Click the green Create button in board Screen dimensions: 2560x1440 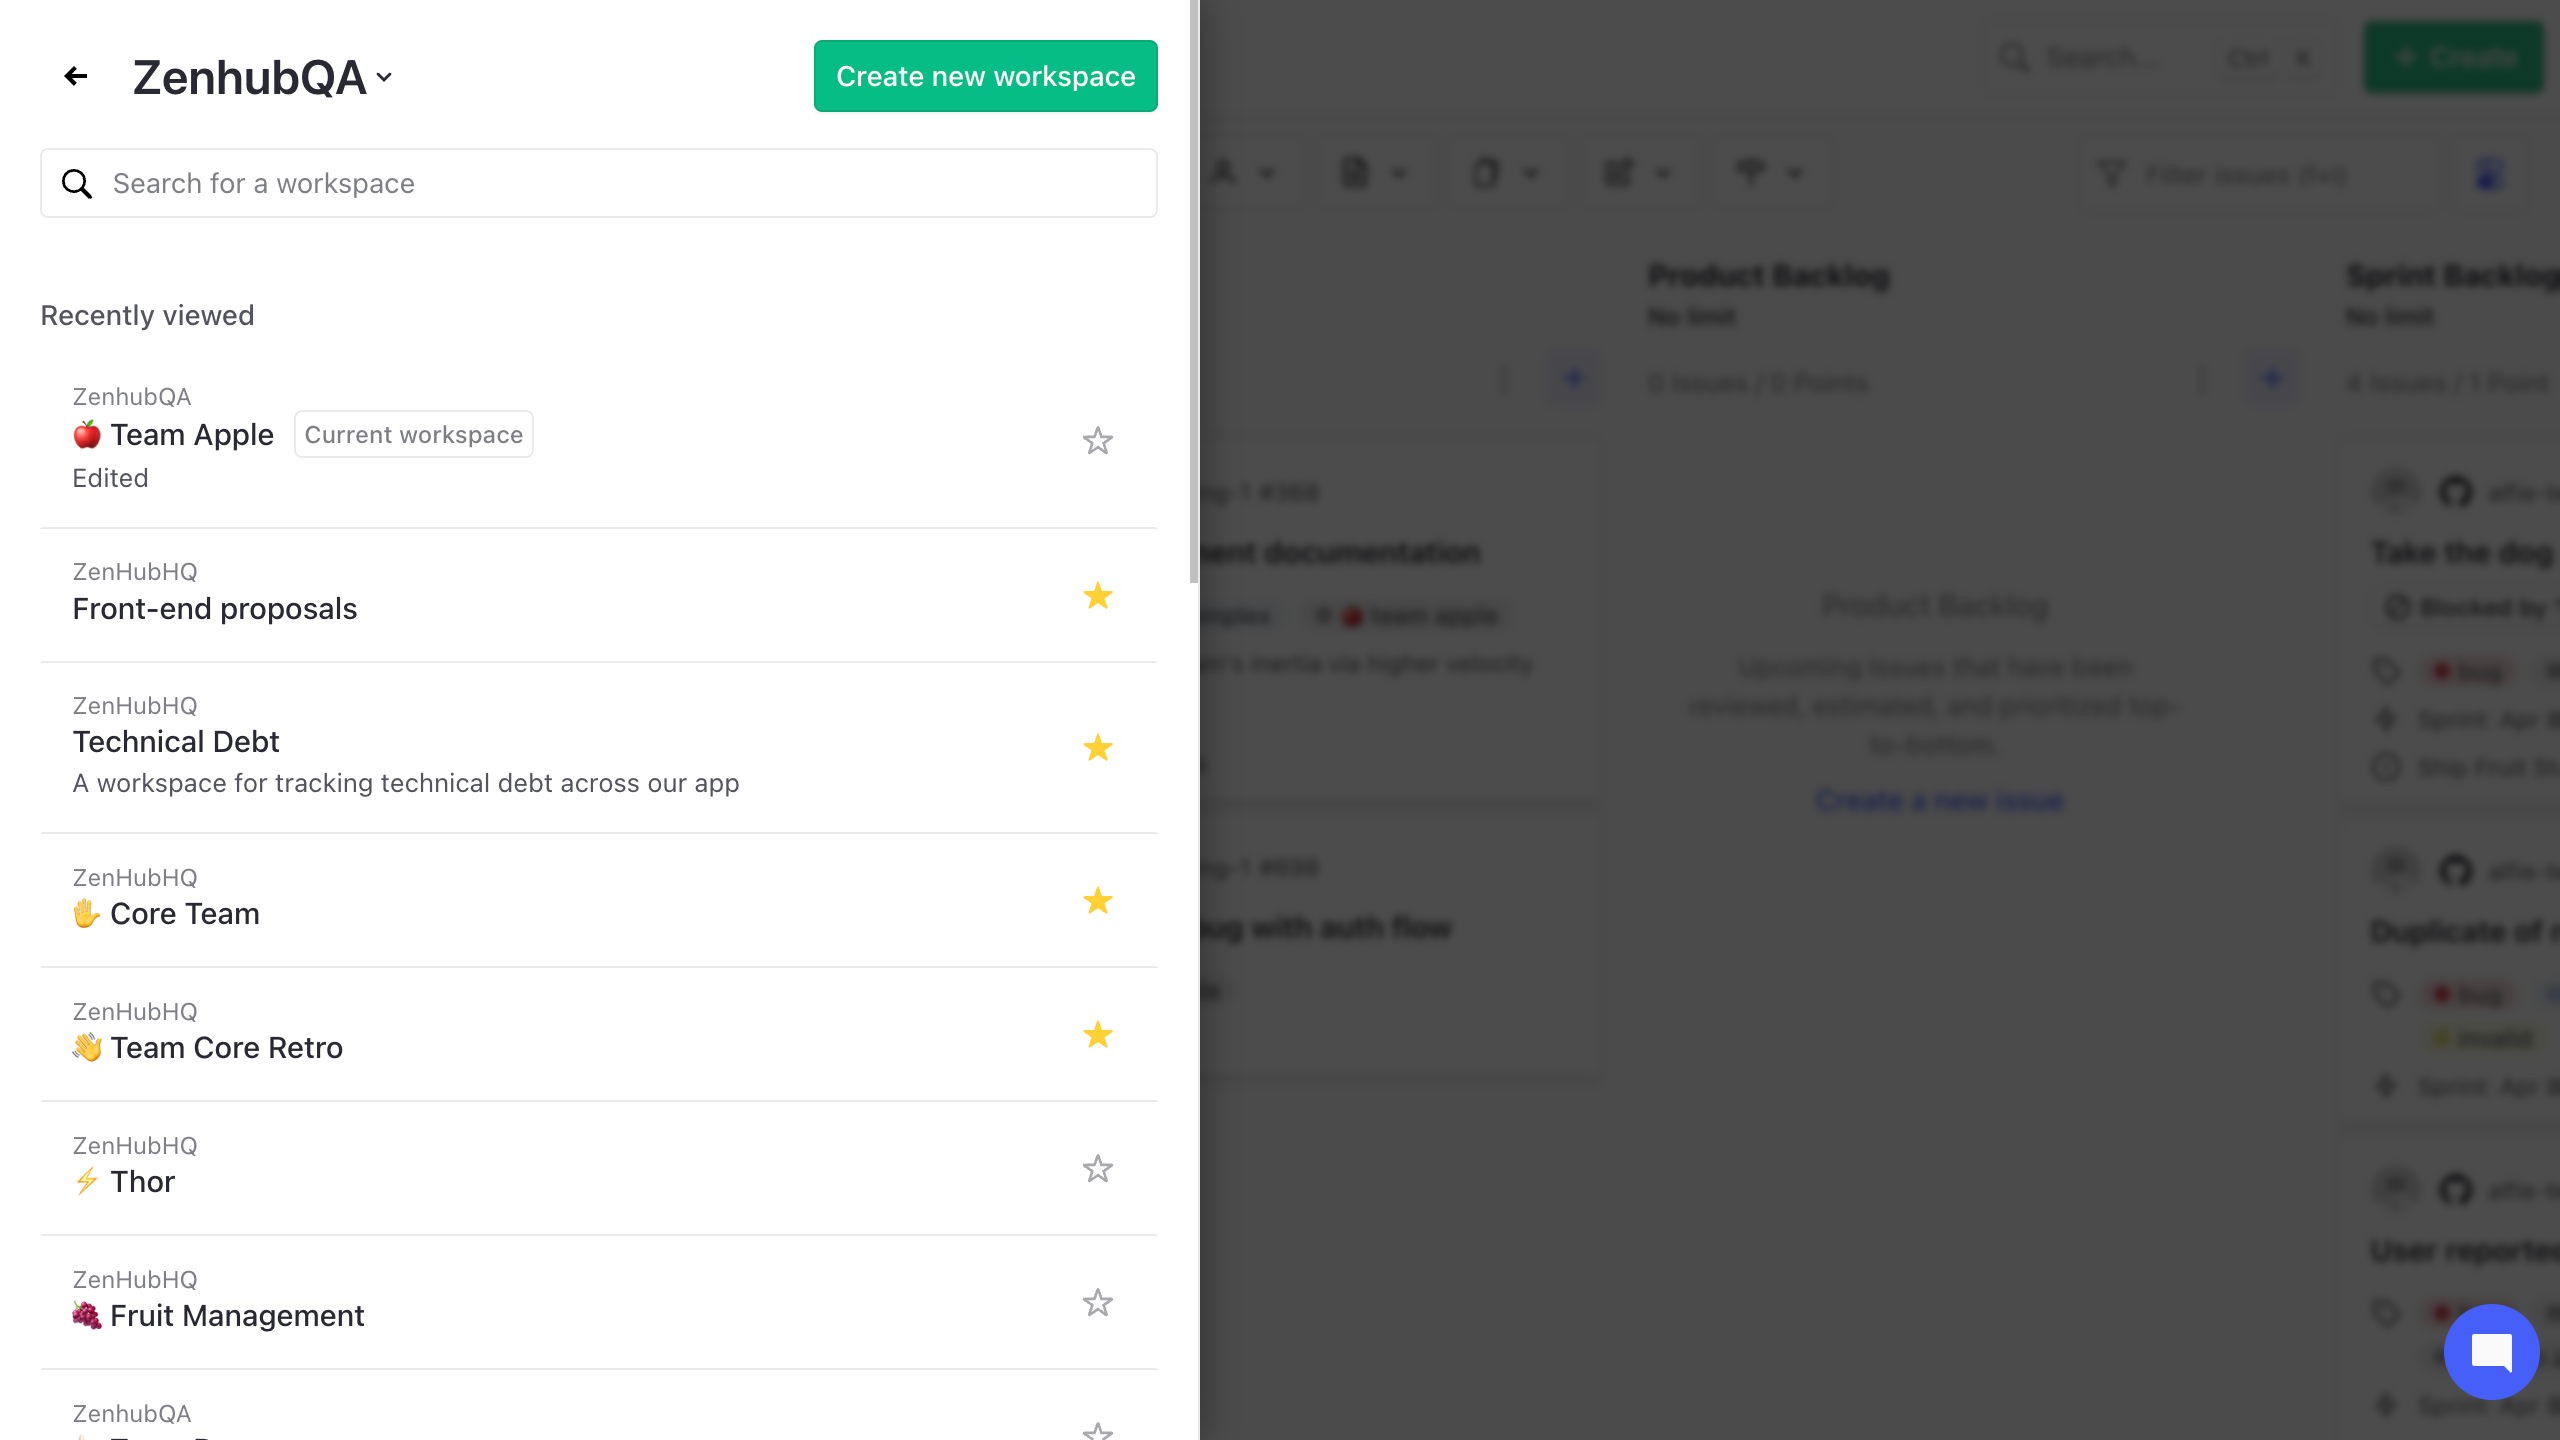click(x=2454, y=57)
